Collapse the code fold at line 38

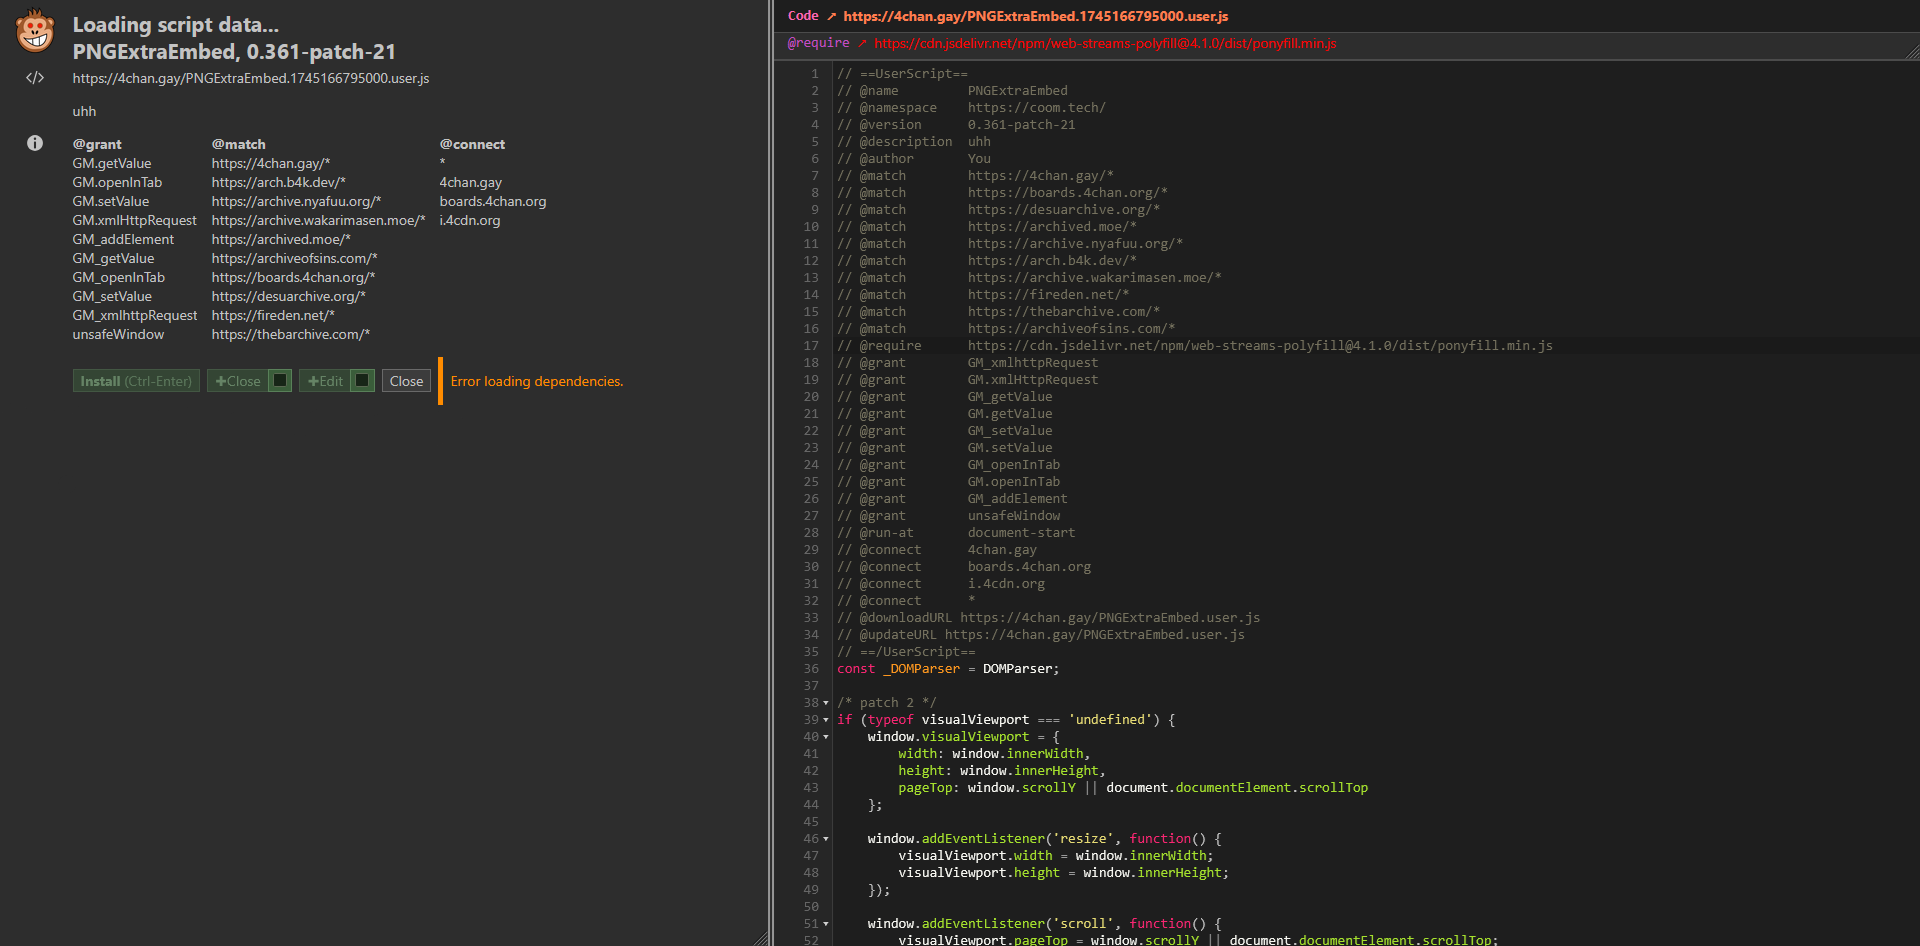pos(826,703)
